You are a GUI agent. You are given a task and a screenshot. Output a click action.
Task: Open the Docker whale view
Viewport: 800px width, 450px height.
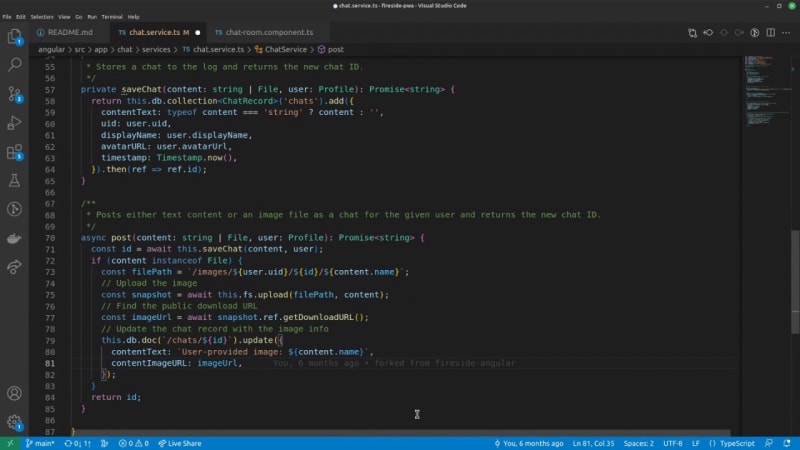tap(14, 238)
